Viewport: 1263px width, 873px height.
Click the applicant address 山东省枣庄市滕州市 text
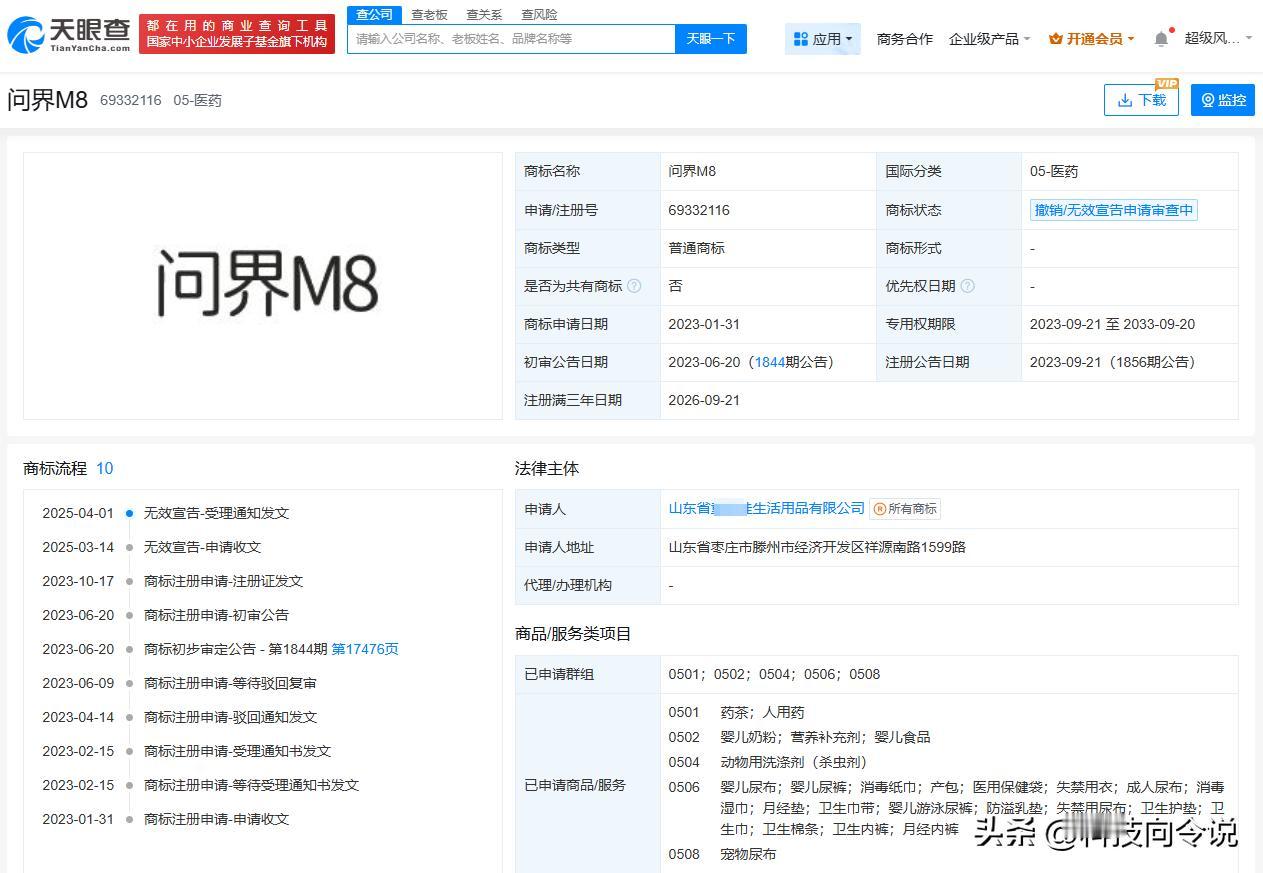pos(817,547)
